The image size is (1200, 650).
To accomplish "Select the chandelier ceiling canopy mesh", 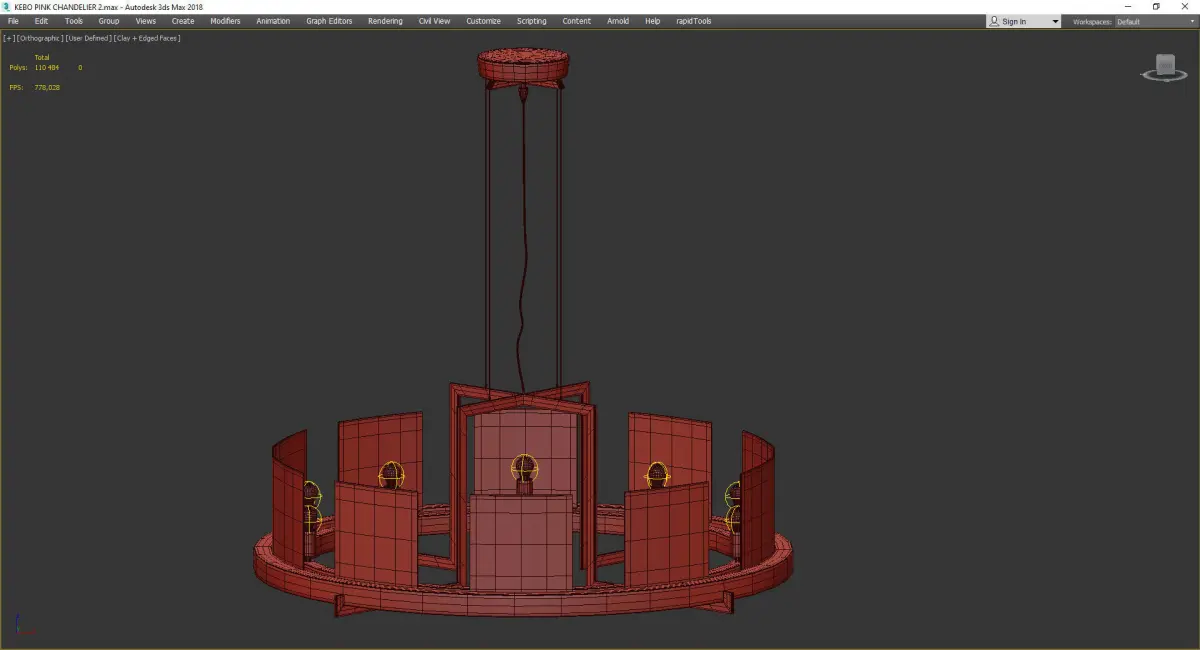I will click(x=523, y=67).
